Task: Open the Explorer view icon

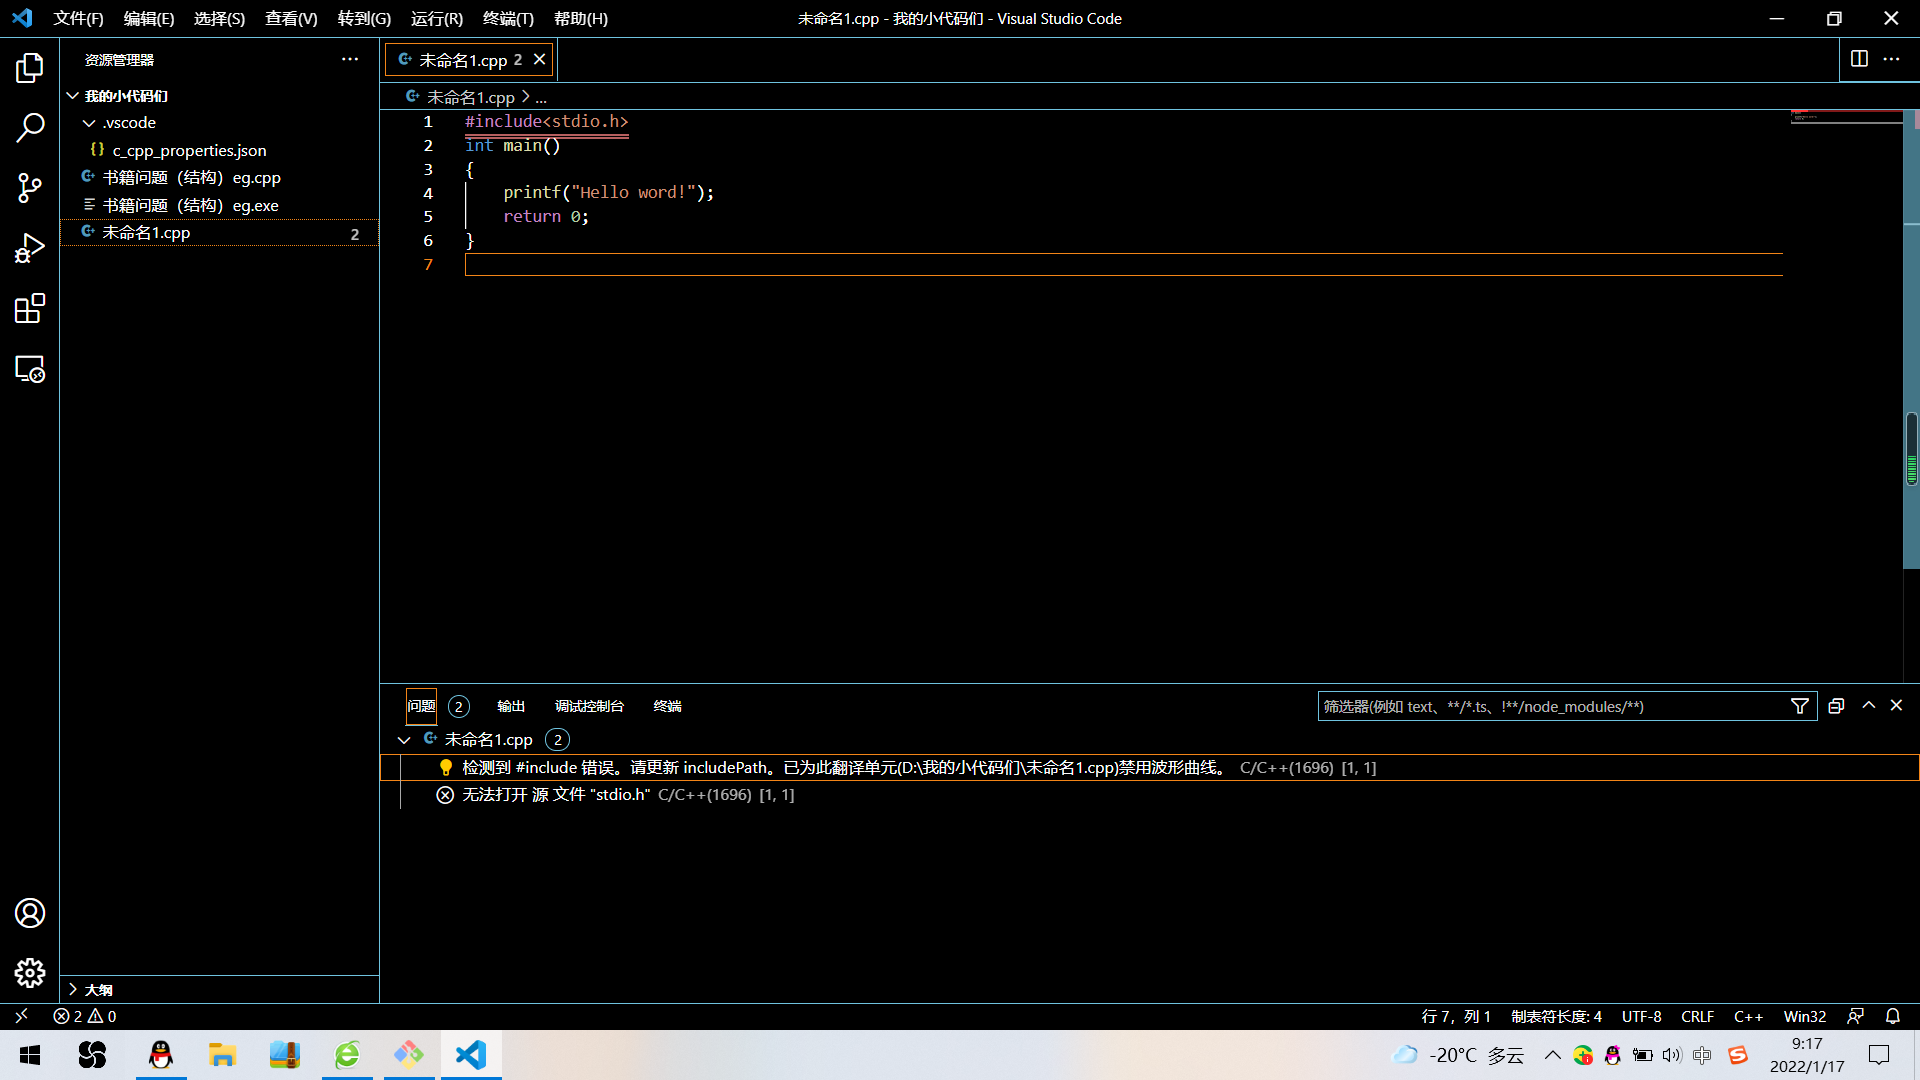Action: click(x=30, y=68)
